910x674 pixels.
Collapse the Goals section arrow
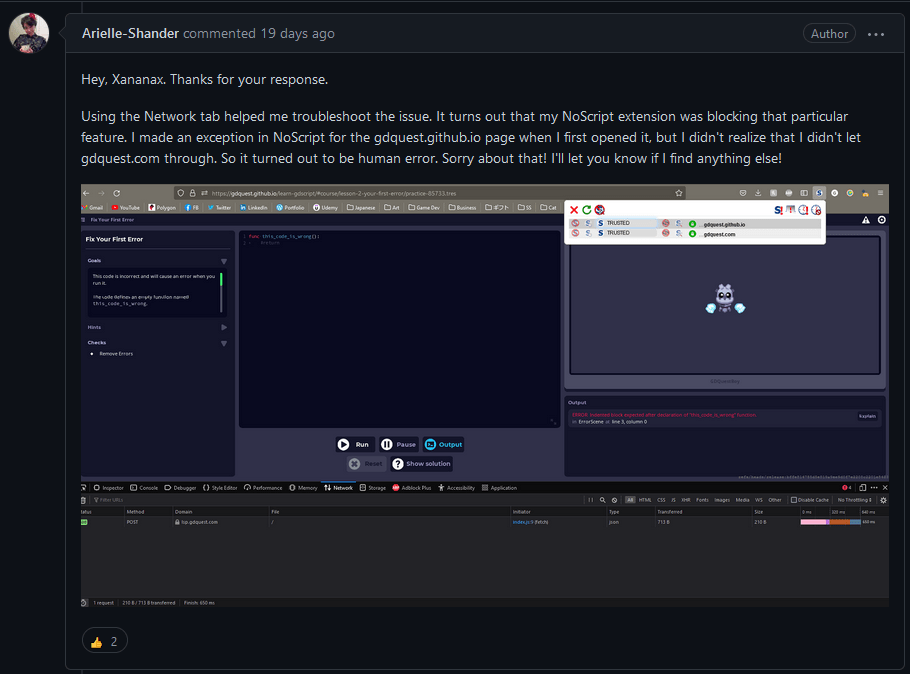coord(223,261)
